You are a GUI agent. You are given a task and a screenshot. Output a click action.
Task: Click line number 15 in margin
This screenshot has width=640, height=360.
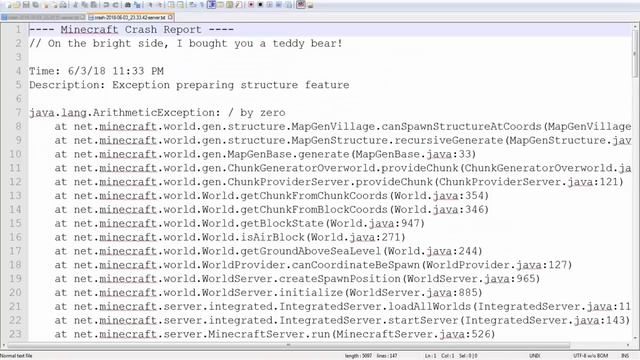pyautogui.click(x=15, y=223)
